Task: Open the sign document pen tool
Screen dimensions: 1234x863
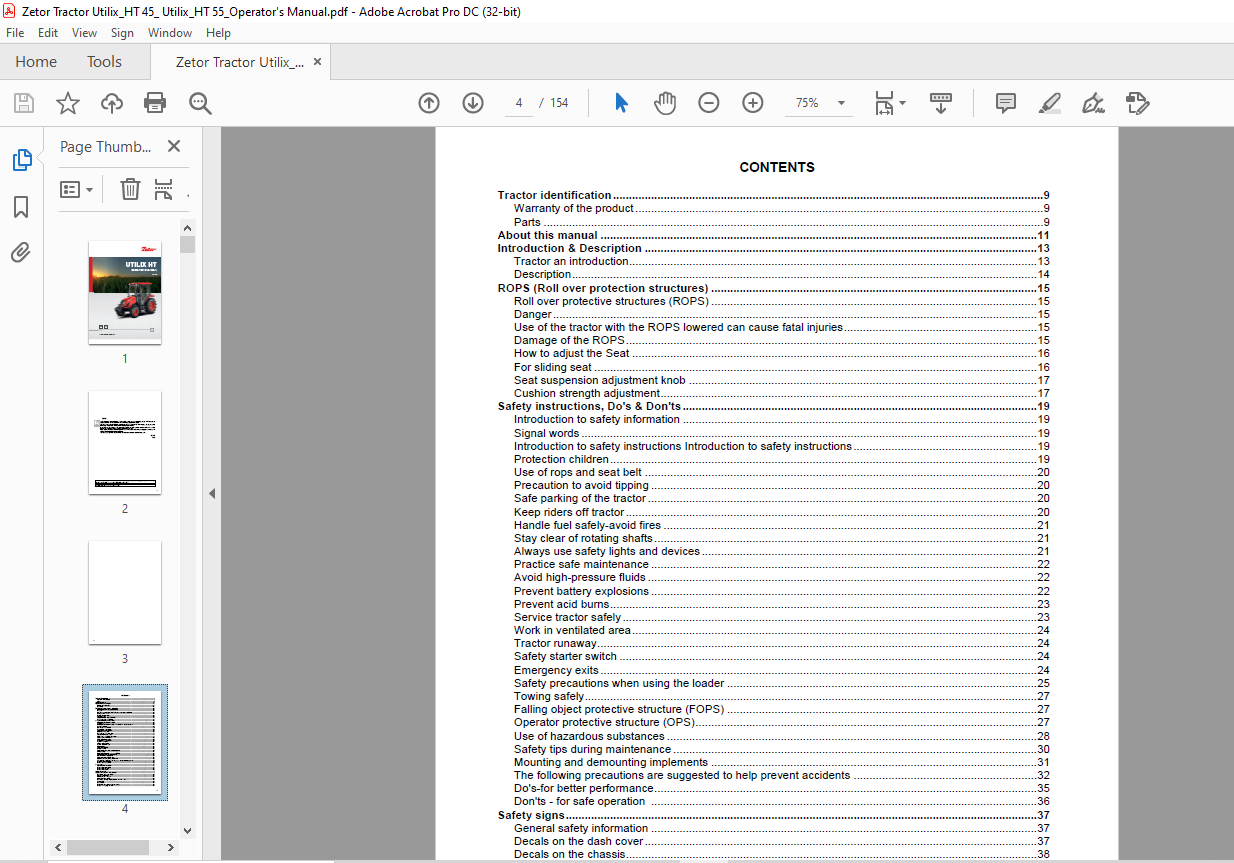Action: pos(1093,103)
